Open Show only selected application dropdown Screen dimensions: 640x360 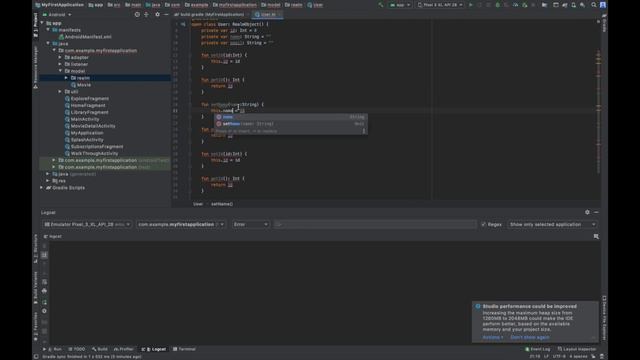tap(552, 224)
